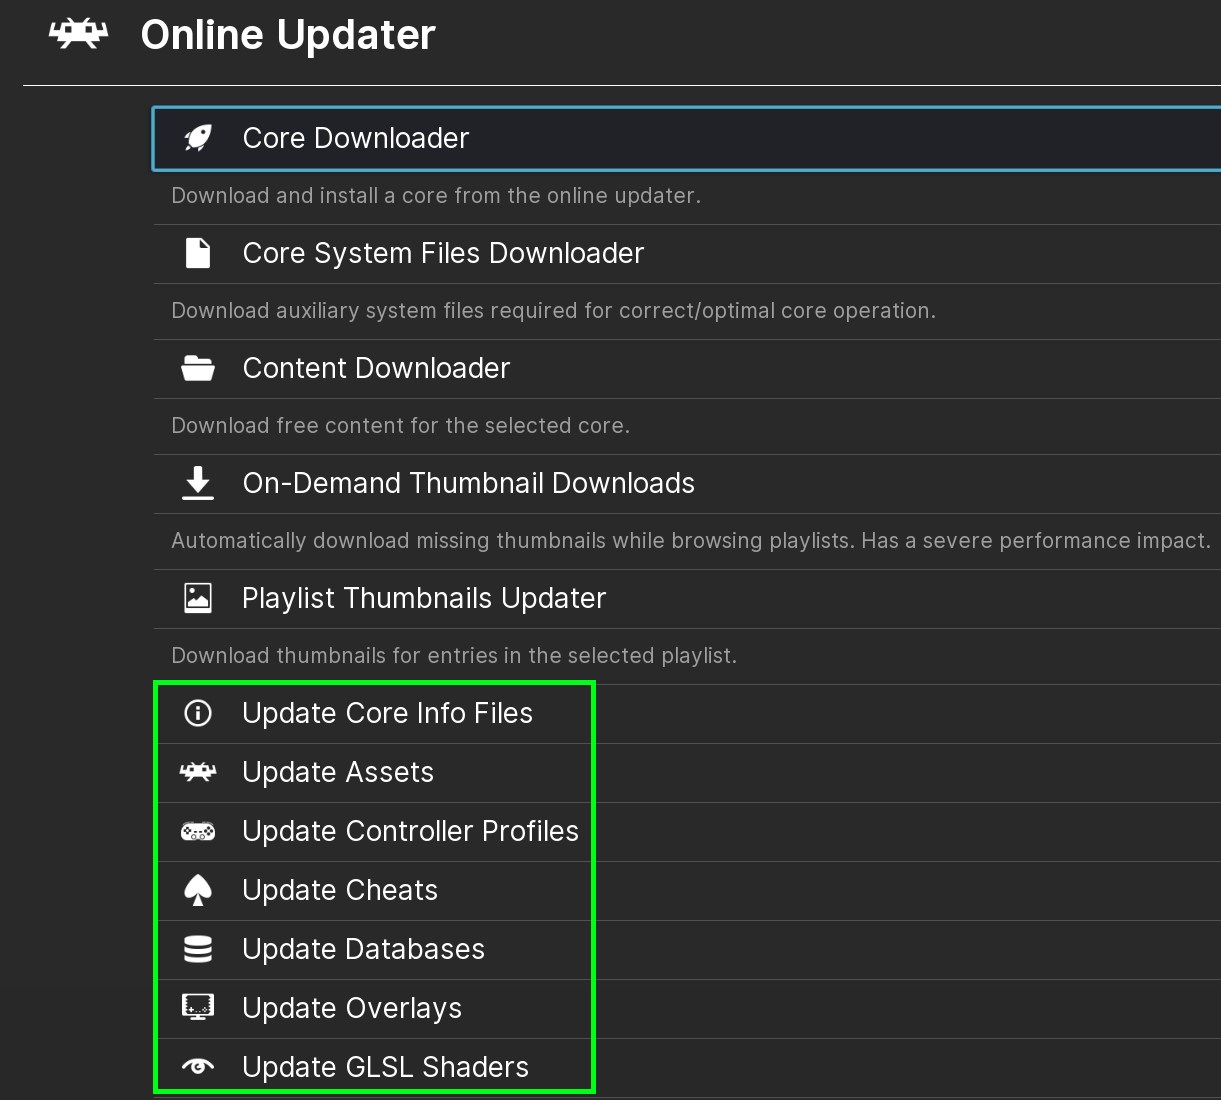Open Core System Files Downloader
Viewport: 1221px width, 1100px height.
[x=687, y=254]
